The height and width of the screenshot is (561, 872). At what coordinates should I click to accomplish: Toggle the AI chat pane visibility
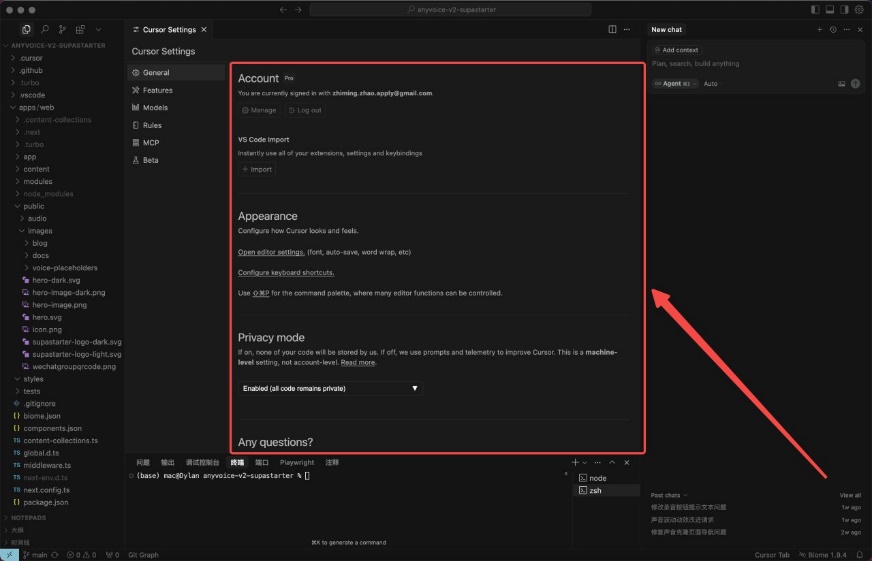[x=844, y=9]
